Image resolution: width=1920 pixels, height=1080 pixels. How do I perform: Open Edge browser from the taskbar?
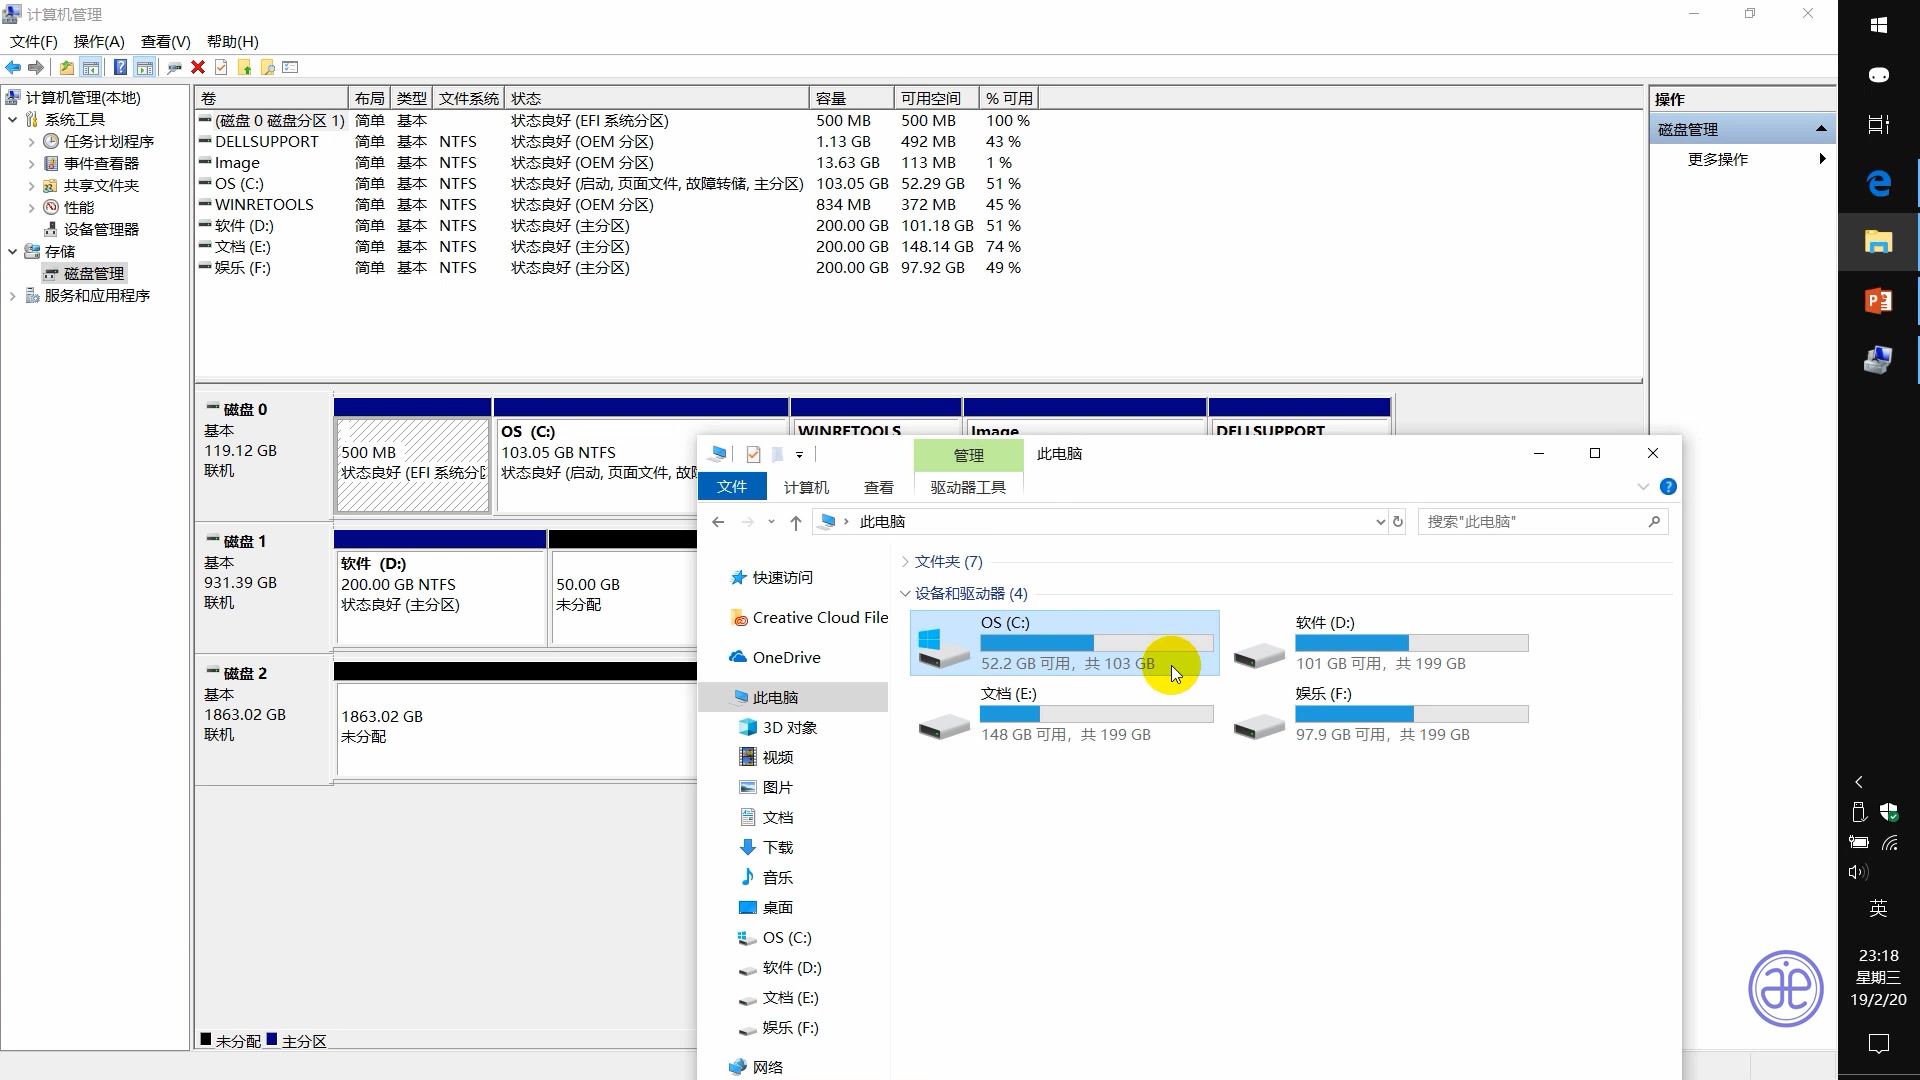pyautogui.click(x=1878, y=183)
